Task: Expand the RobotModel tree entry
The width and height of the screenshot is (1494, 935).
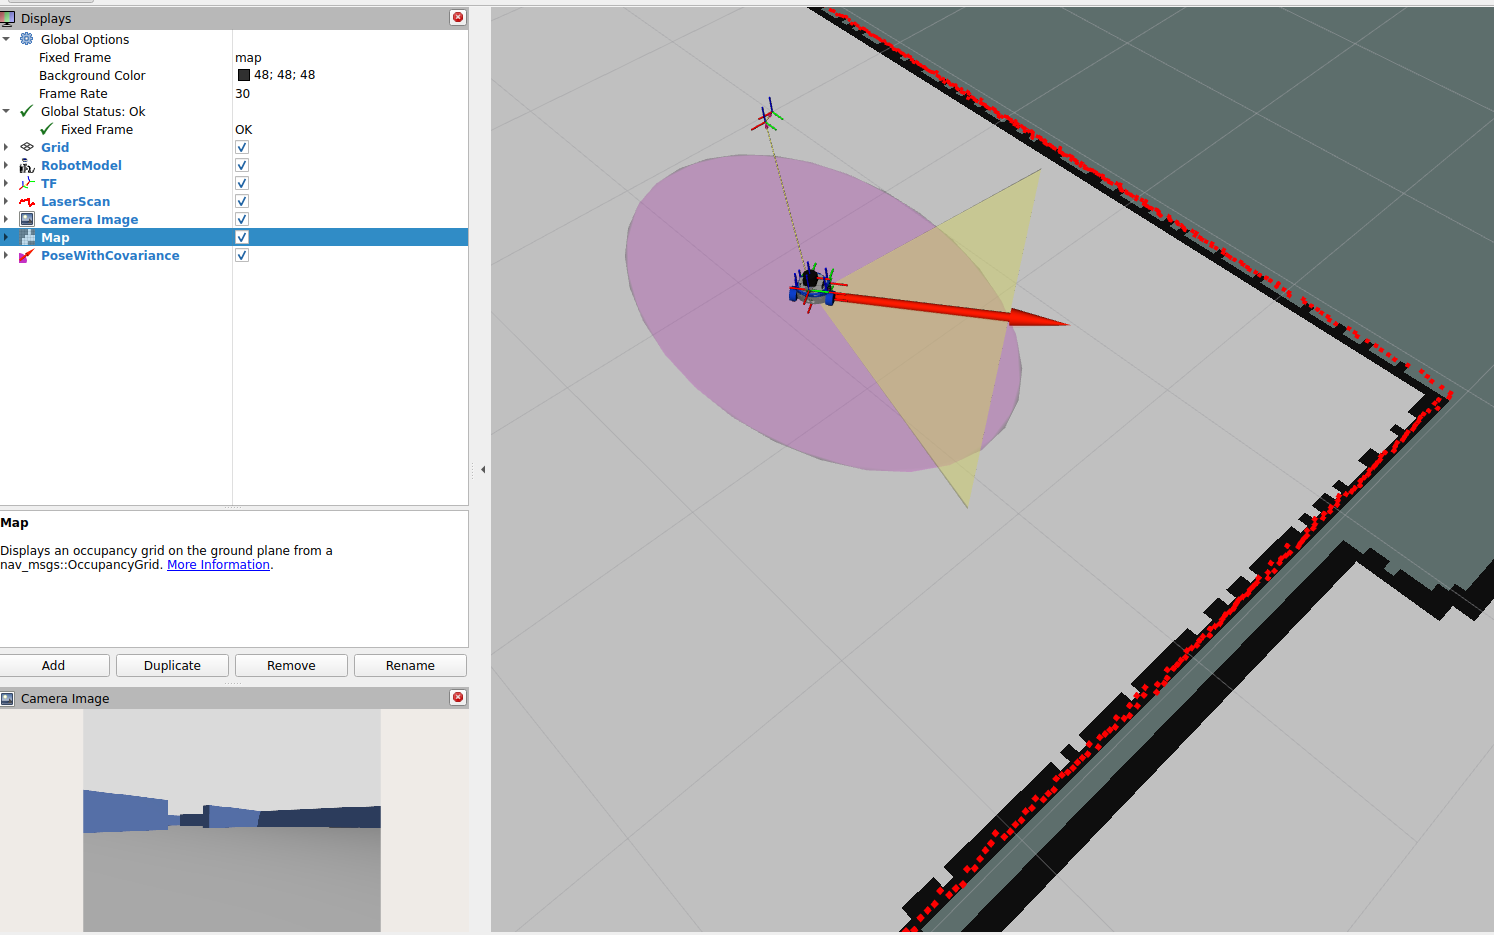Action: click(6, 165)
